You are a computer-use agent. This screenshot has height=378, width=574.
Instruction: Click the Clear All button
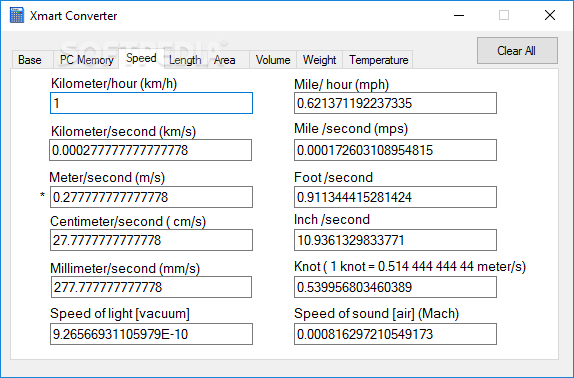(x=517, y=50)
